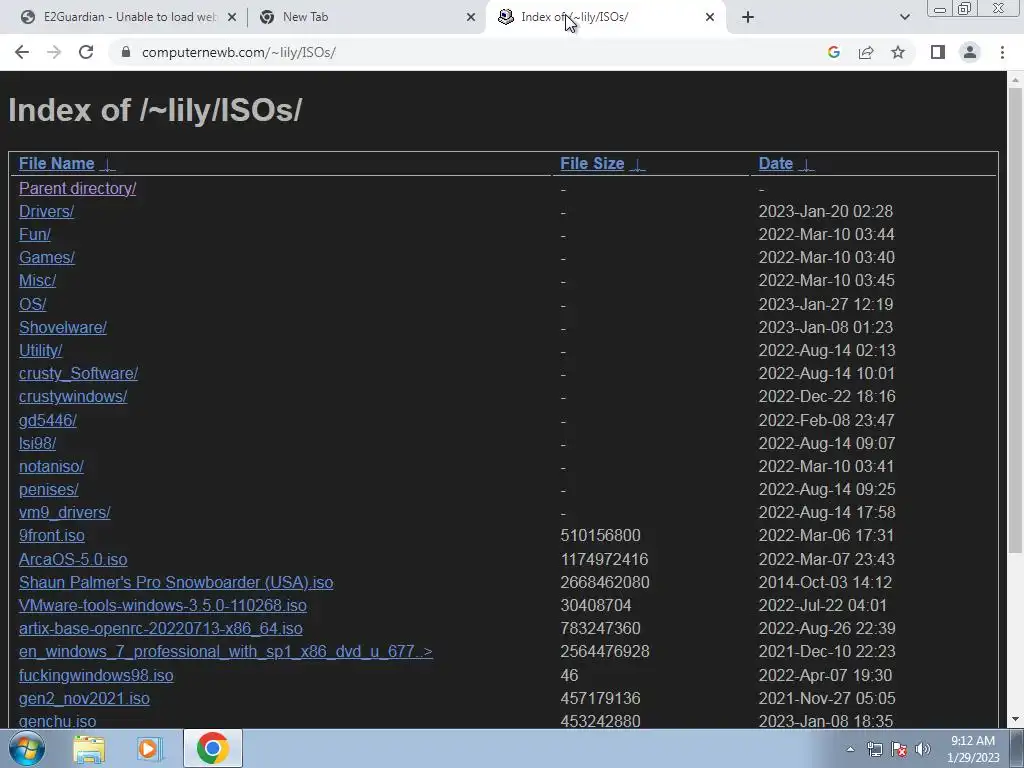Sort listing by Date header
1024x768 pixels.
776,163
